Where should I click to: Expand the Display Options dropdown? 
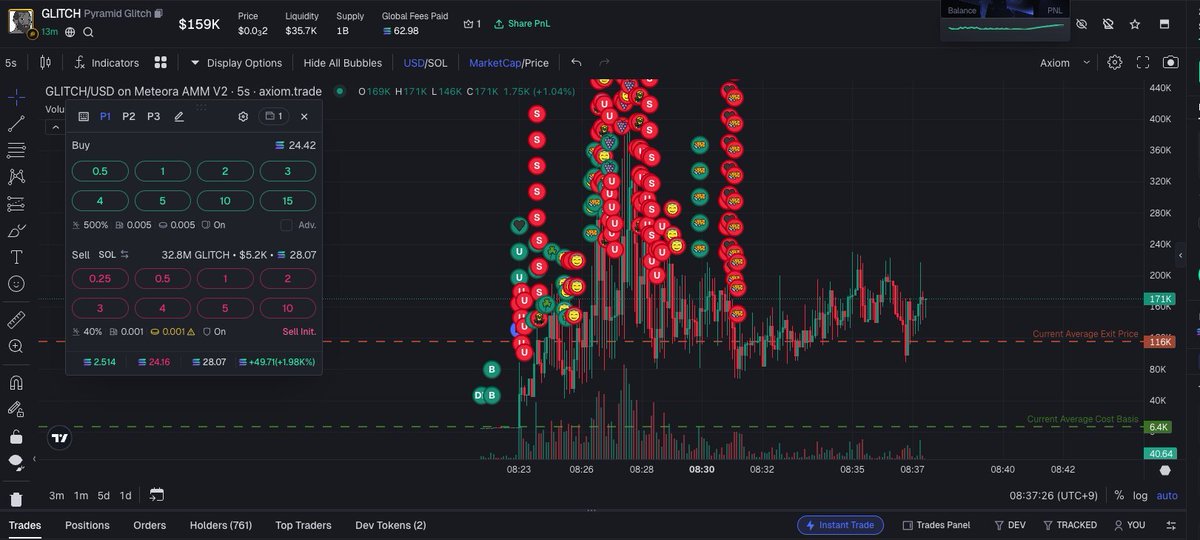pos(236,62)
